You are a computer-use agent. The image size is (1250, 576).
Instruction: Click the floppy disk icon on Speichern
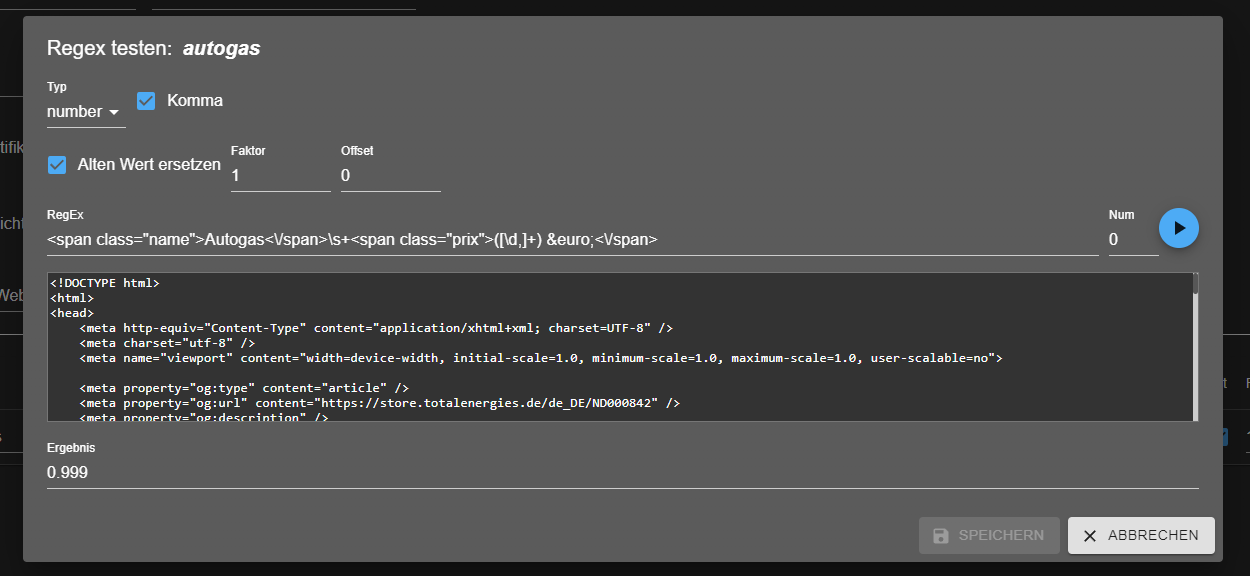point(941,536)
